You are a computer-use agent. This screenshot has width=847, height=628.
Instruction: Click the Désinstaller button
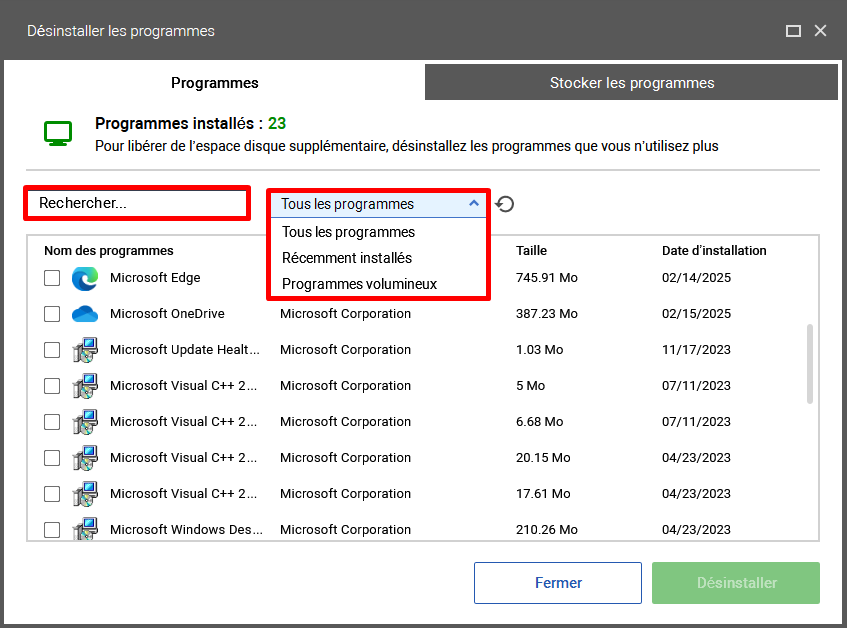tap(736, 583)
